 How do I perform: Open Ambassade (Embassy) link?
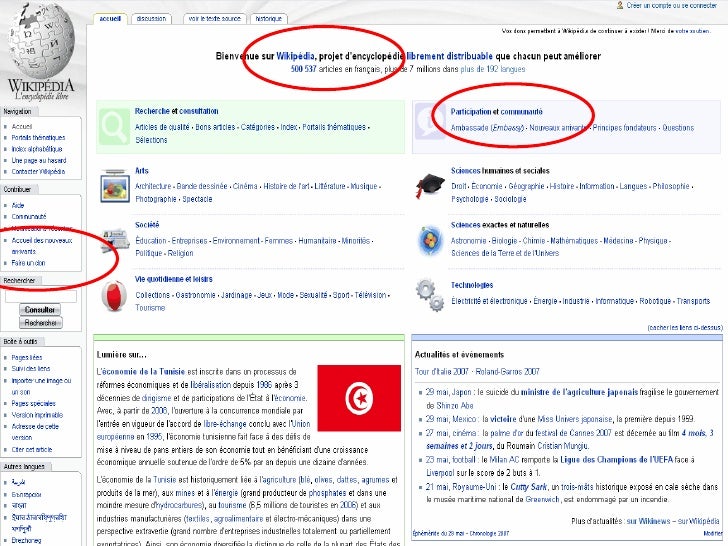(488, 128)
